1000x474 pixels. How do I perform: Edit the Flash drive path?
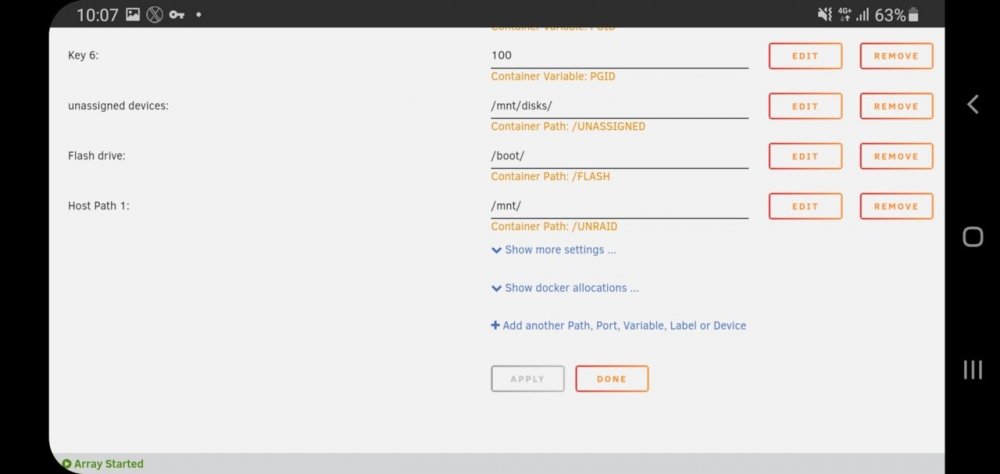click(x=805, y=156)
